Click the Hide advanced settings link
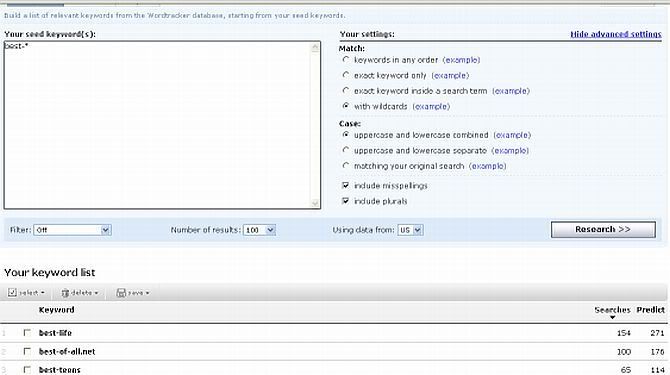 coord(616,34)
